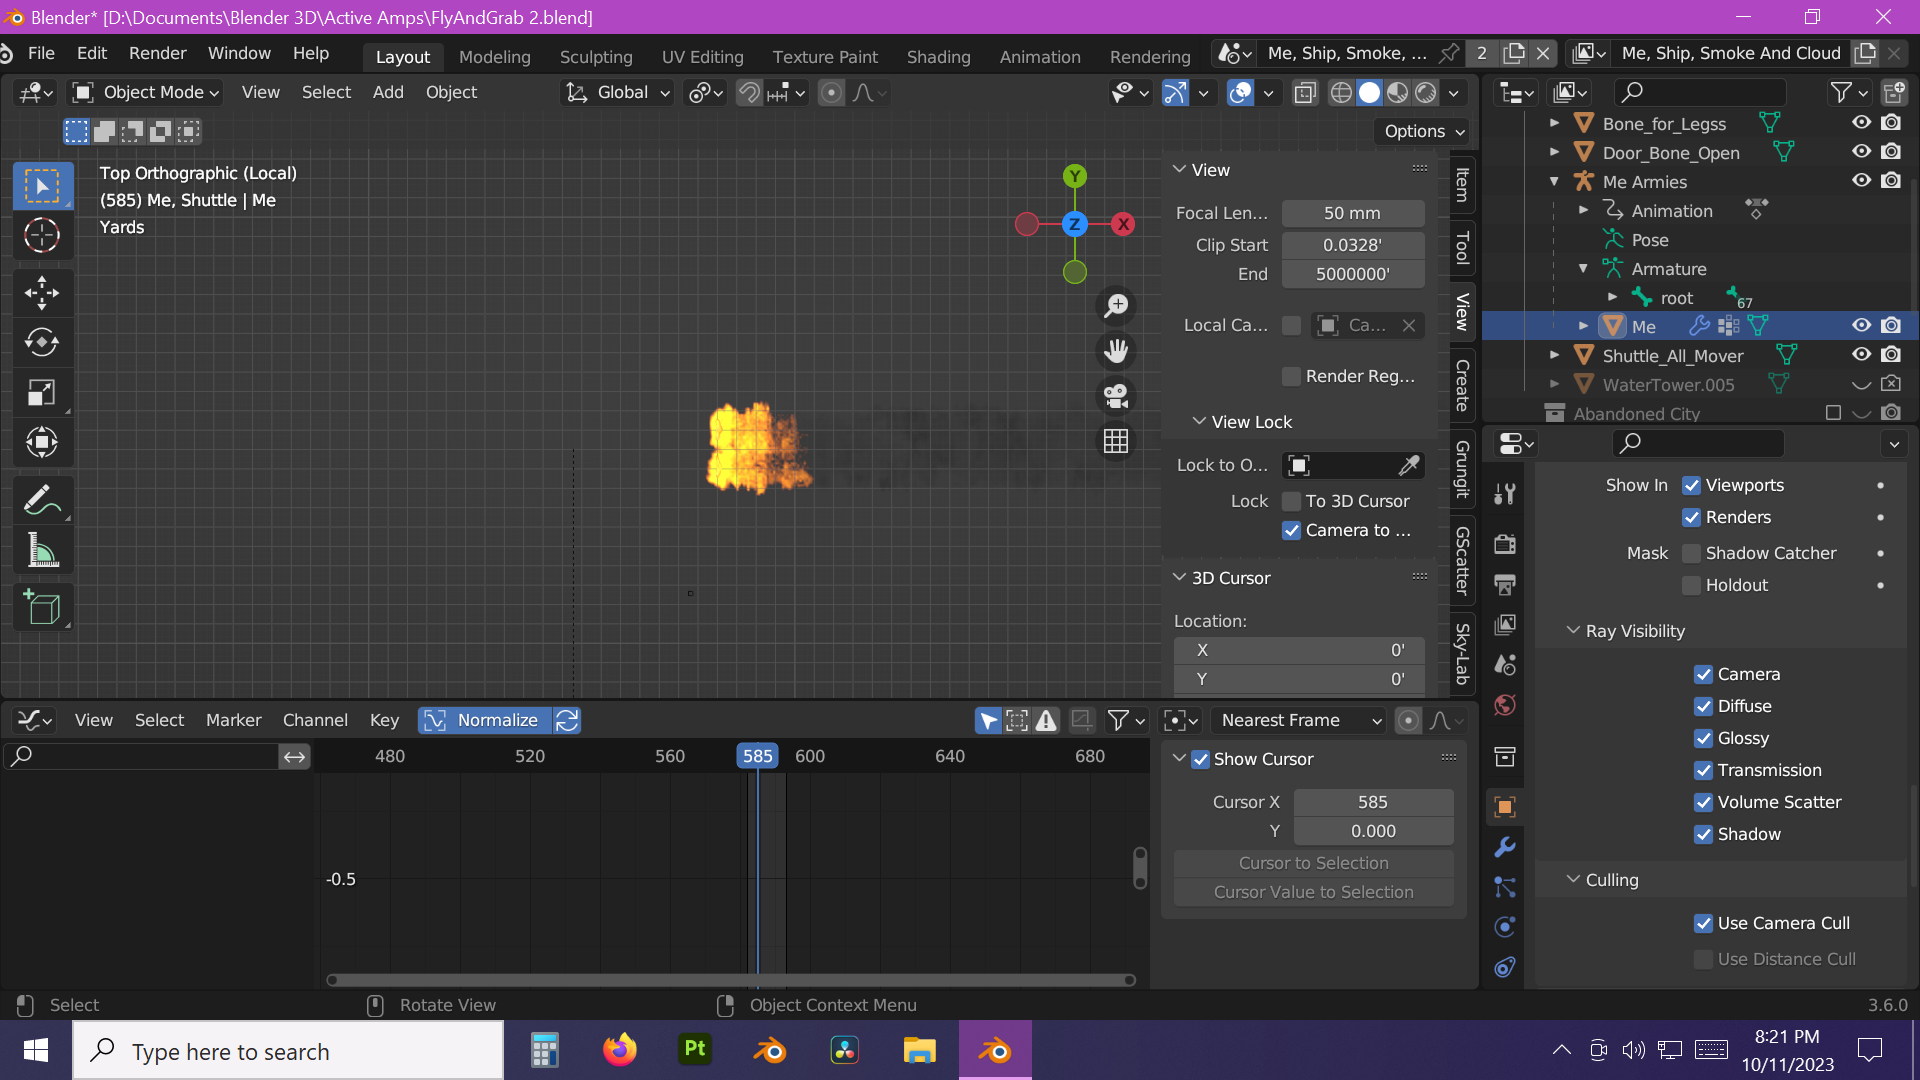Switch orthographic/perspective with grid icon

(x=1116, y=441)
